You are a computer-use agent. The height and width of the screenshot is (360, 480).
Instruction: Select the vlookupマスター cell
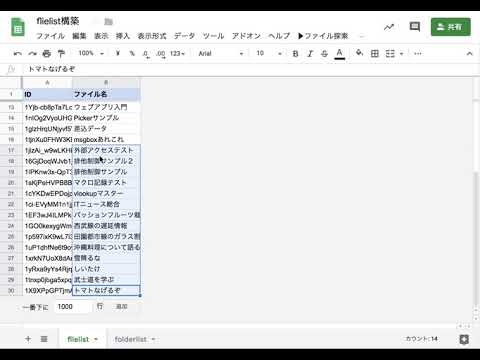coord(106,193)
